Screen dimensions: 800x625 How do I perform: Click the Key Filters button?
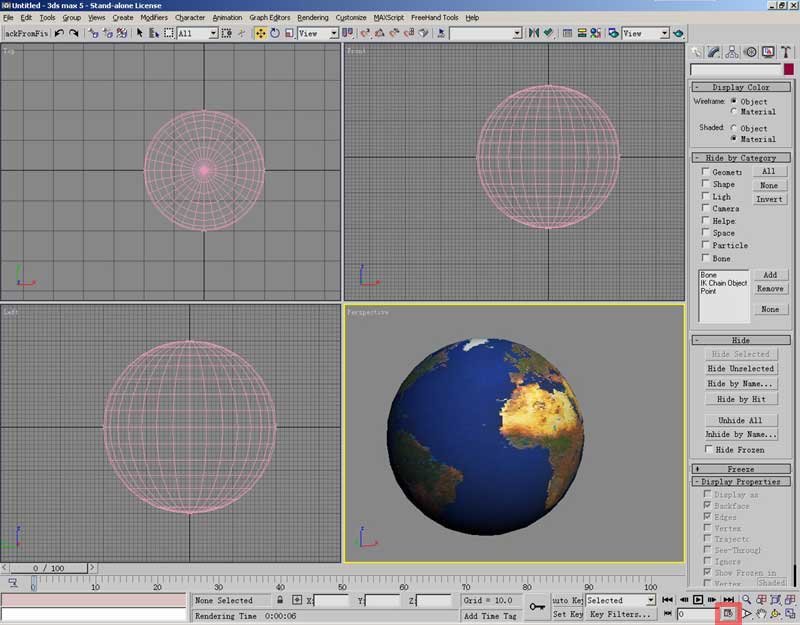click(619, 614)
